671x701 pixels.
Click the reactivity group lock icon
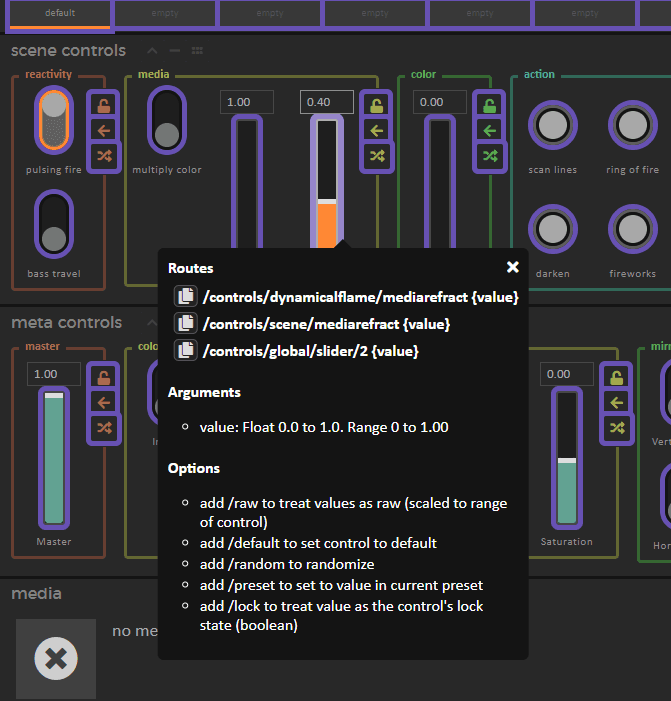click(x=104, y=104)
